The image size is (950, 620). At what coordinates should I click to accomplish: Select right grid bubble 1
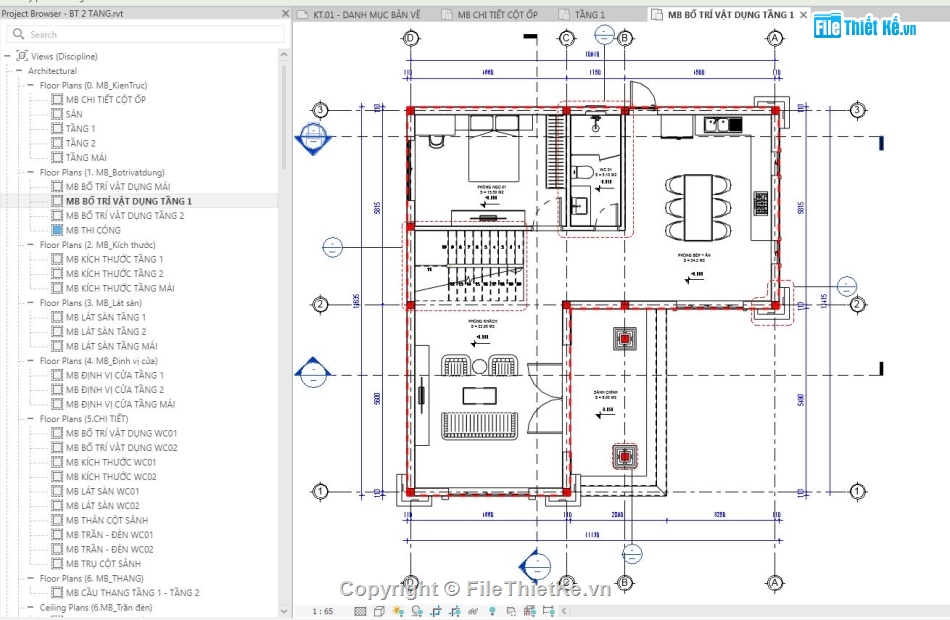pyautogui.click(x=857, y=491)
